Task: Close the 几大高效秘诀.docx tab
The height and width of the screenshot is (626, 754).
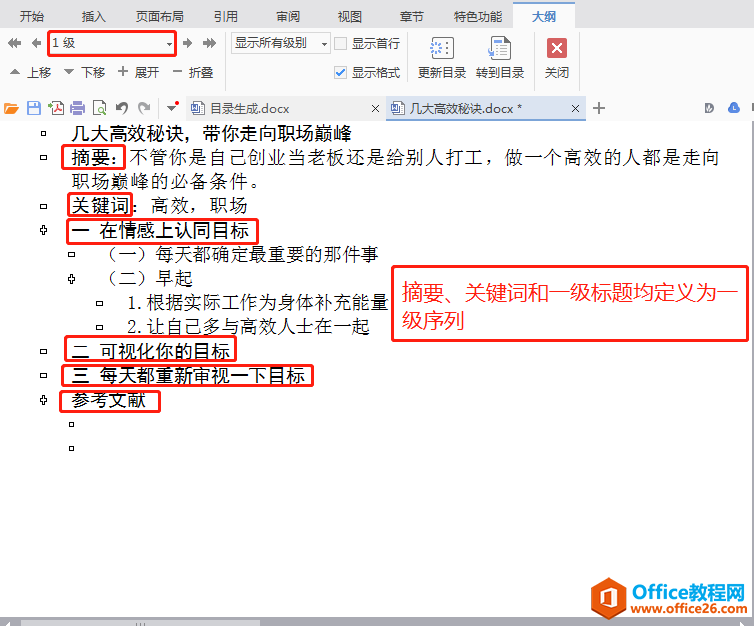Action: (x=575, y=109)
